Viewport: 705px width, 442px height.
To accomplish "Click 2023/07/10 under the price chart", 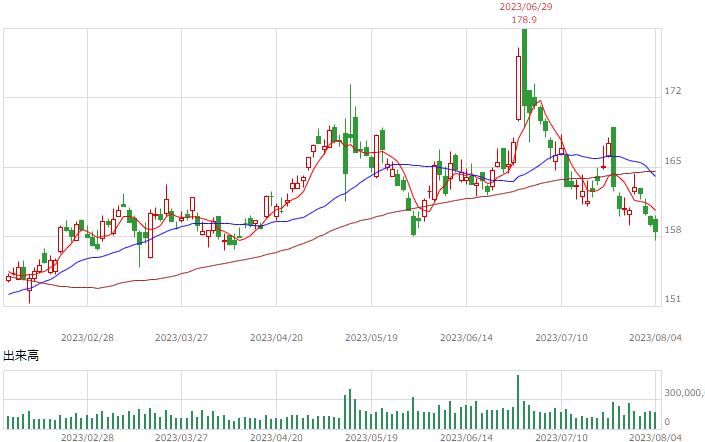I will [x=562, y=338].
